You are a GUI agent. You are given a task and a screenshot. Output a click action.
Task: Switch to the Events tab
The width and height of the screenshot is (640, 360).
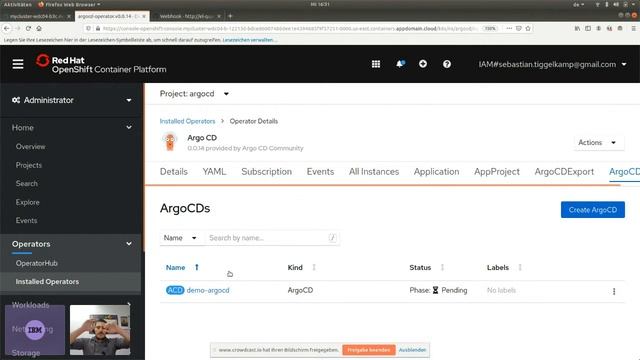[320, 171]
